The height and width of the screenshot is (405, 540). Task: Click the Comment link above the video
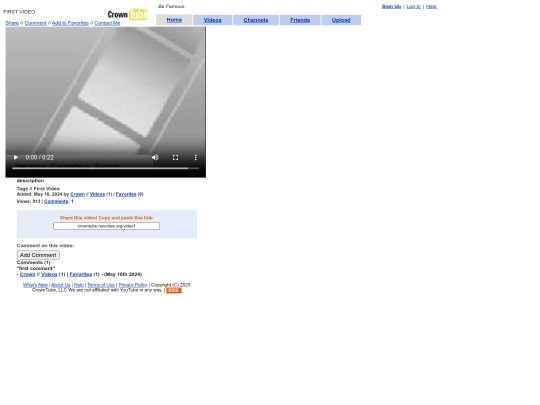click(x=35, y=23)
